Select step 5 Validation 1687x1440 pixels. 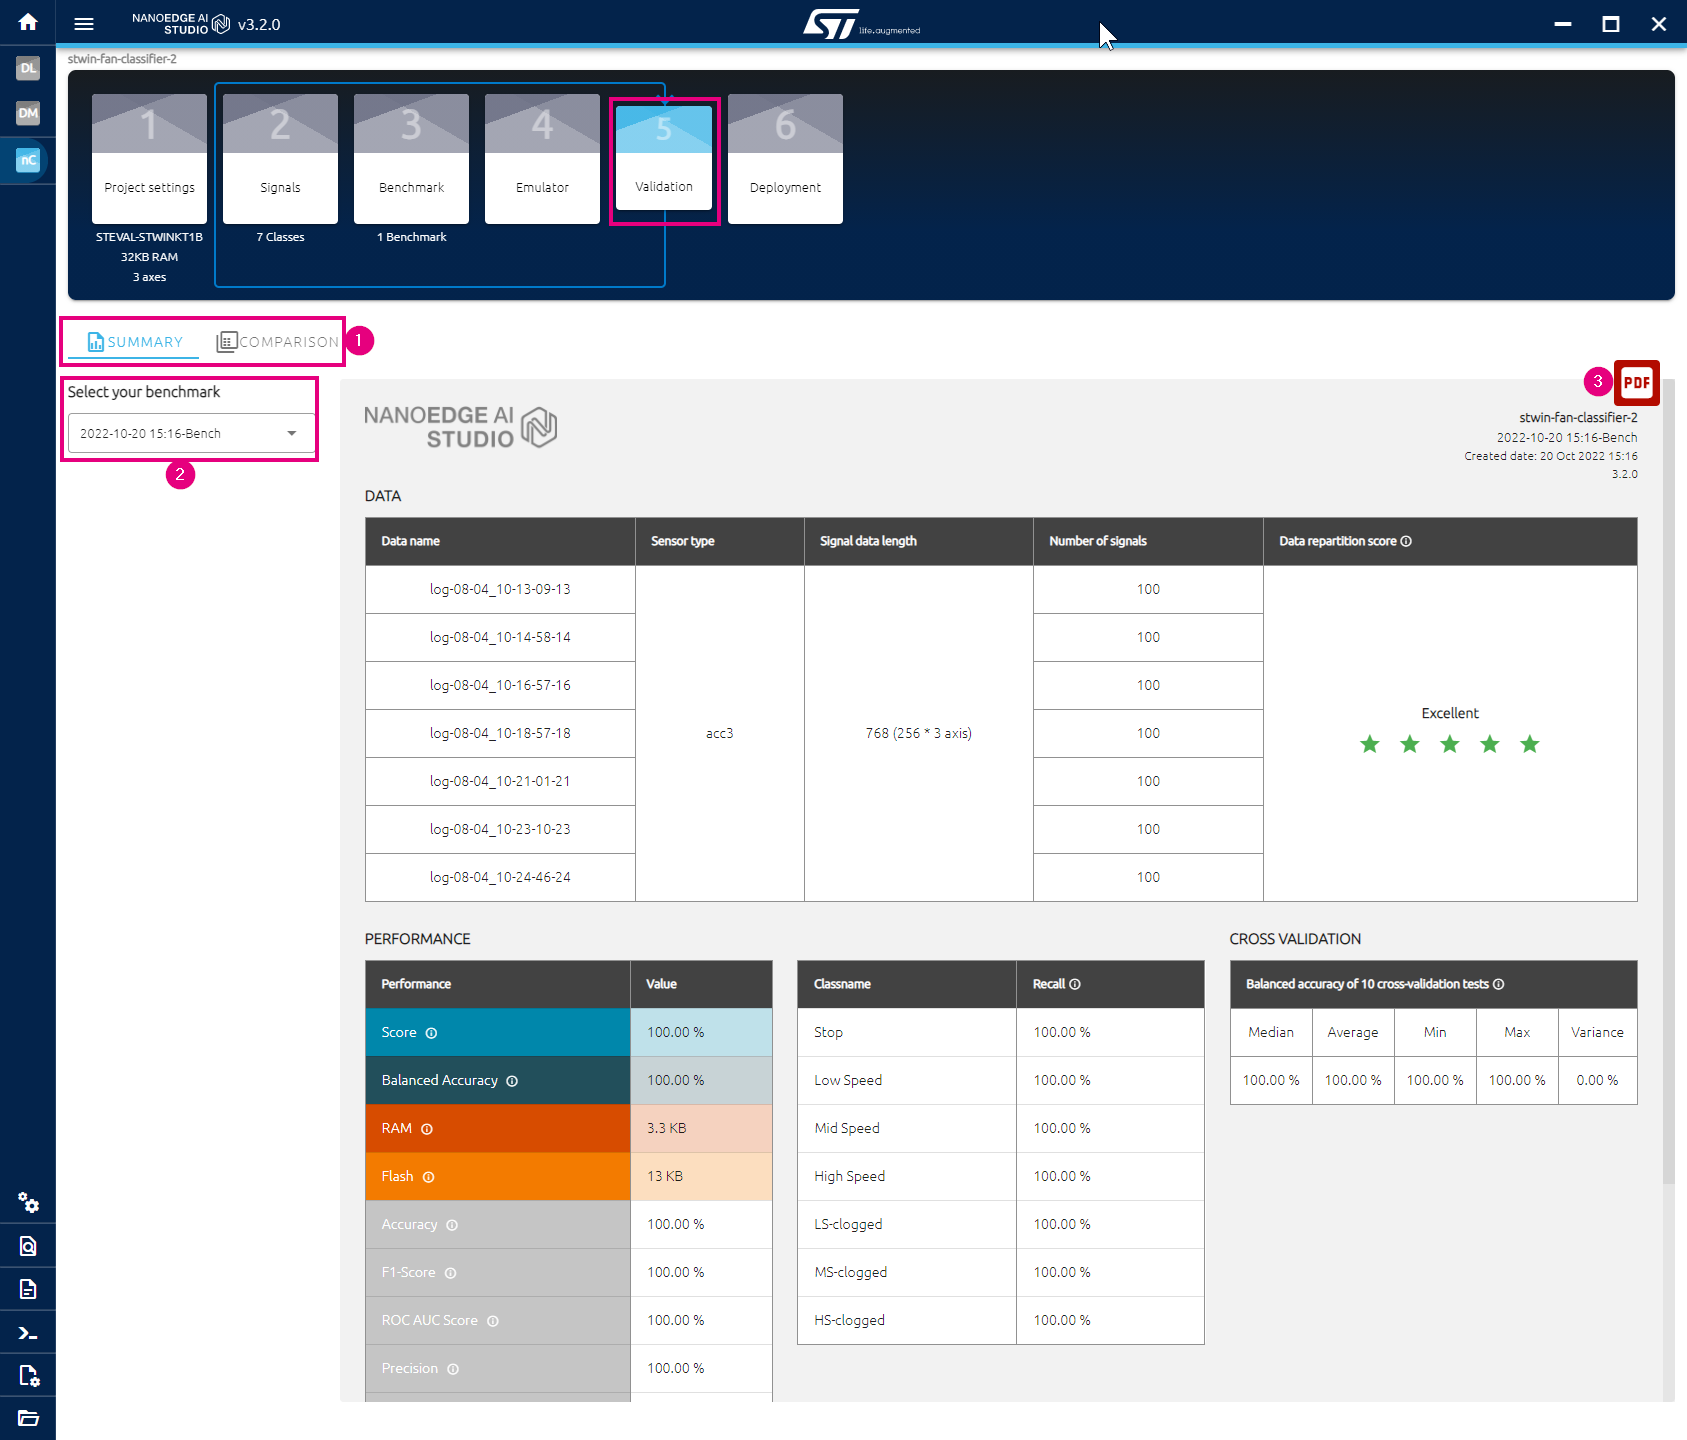pos(664,158)
